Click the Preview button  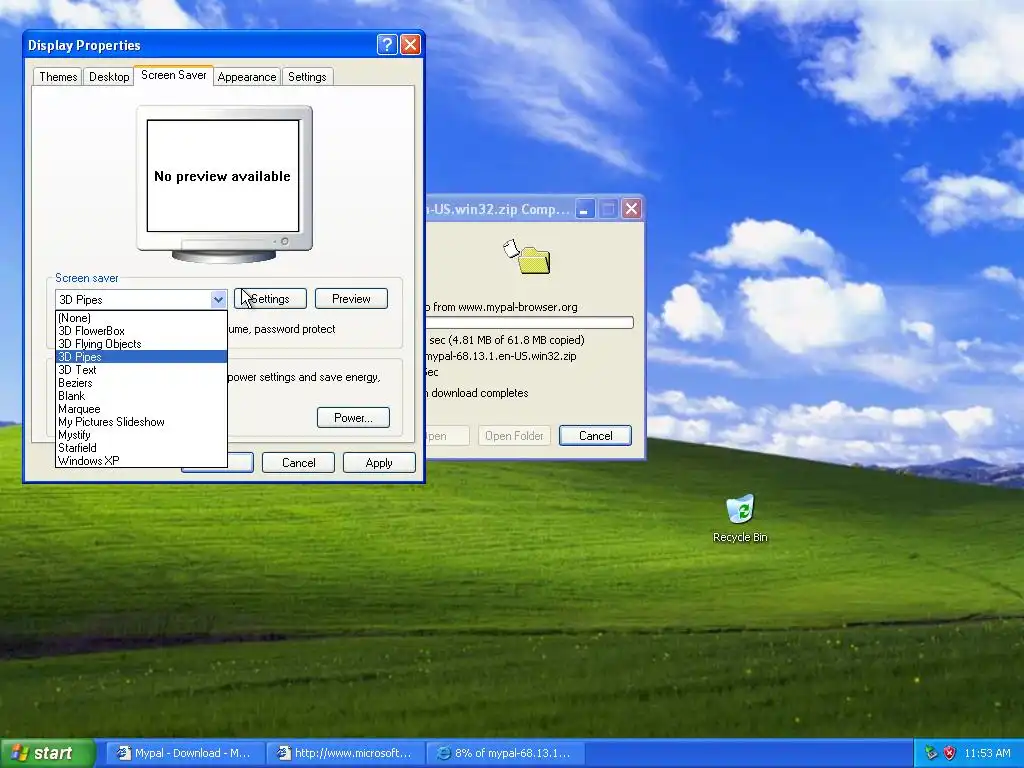[x=351, y=298]
